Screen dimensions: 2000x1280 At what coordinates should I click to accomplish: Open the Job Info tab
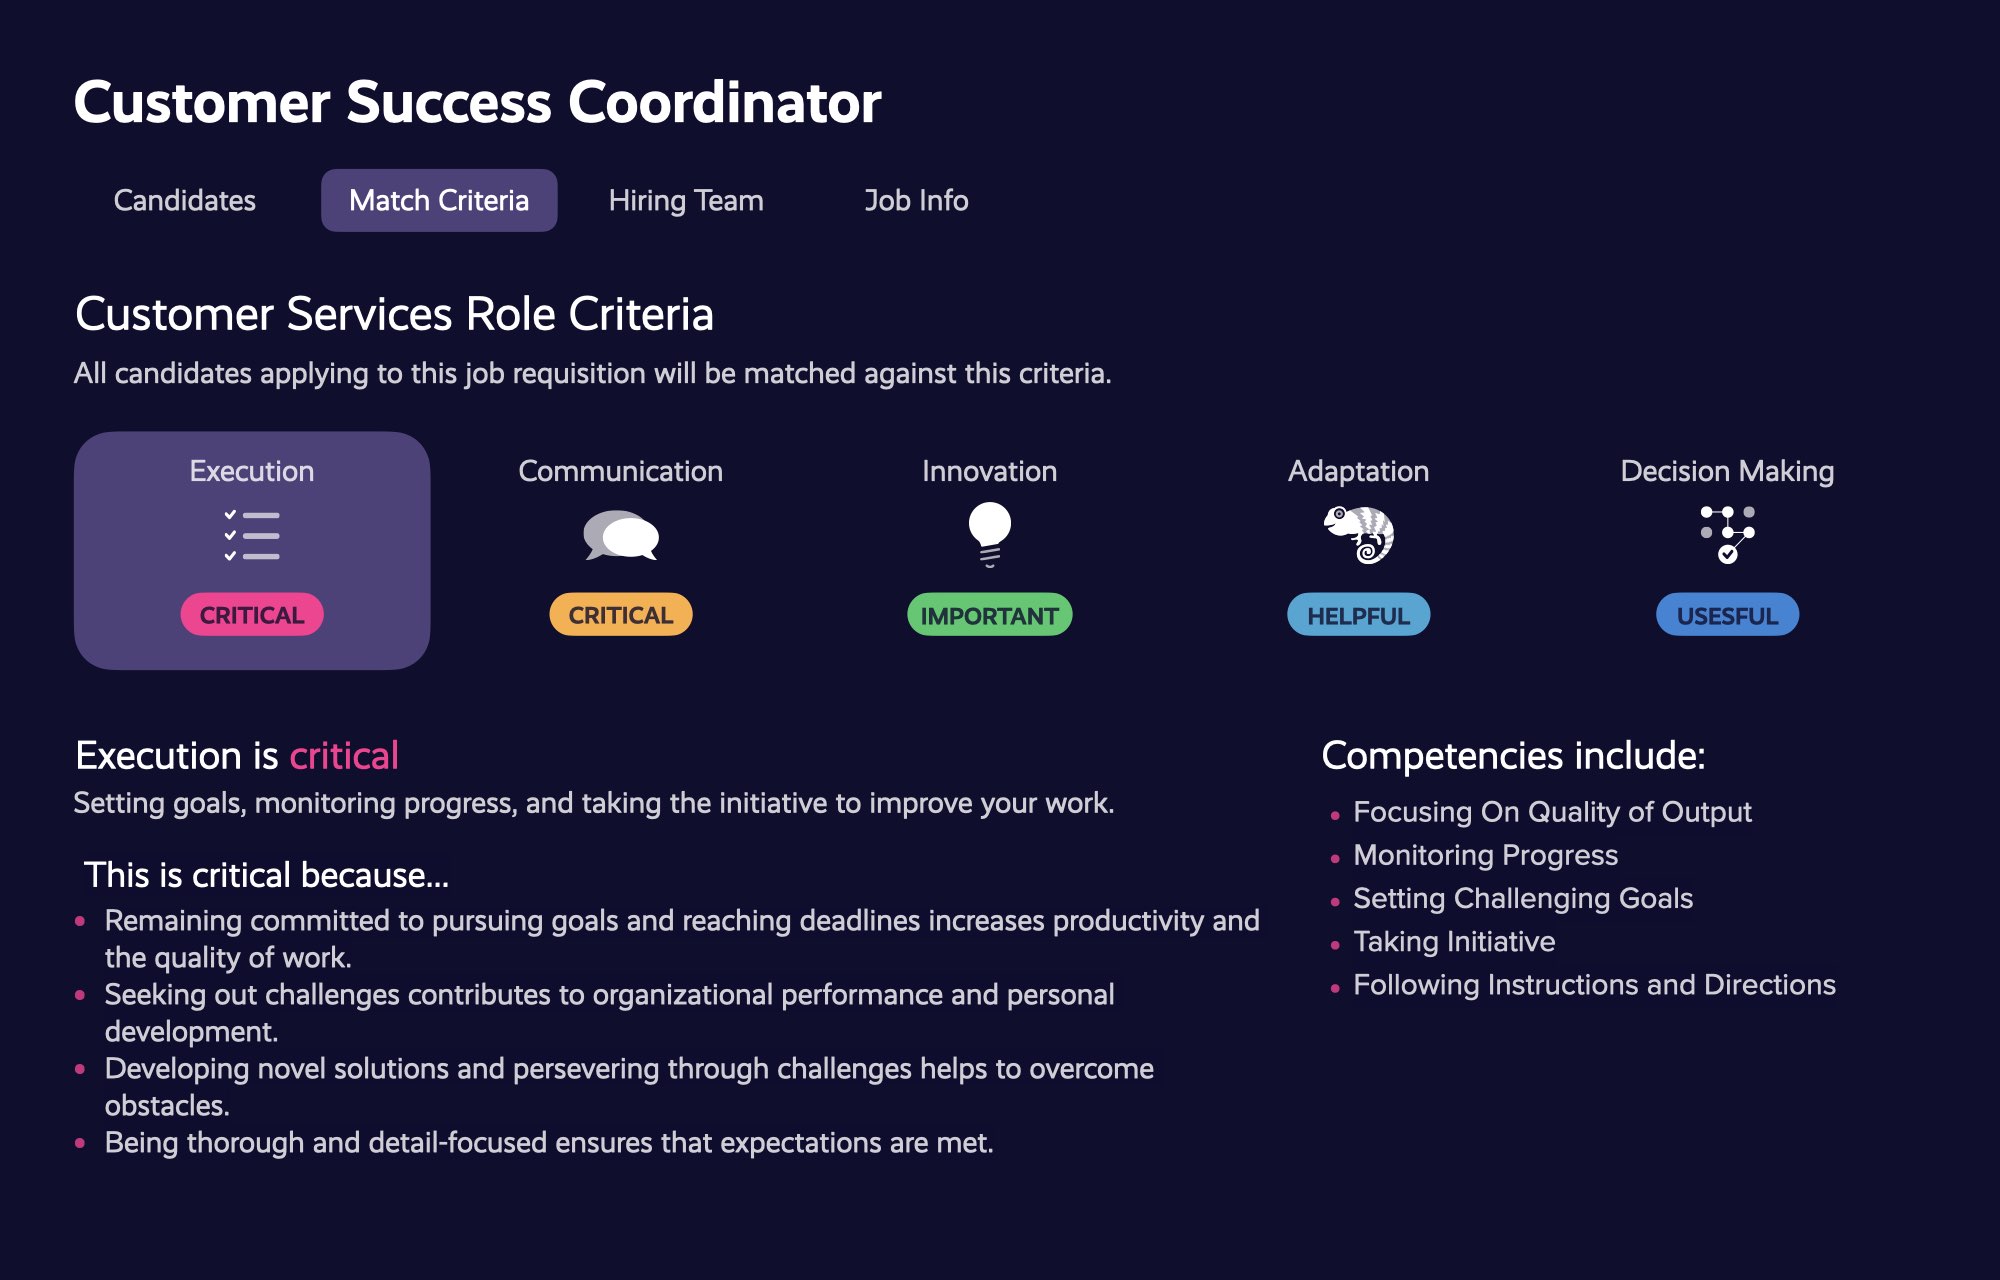click(916, 201)
